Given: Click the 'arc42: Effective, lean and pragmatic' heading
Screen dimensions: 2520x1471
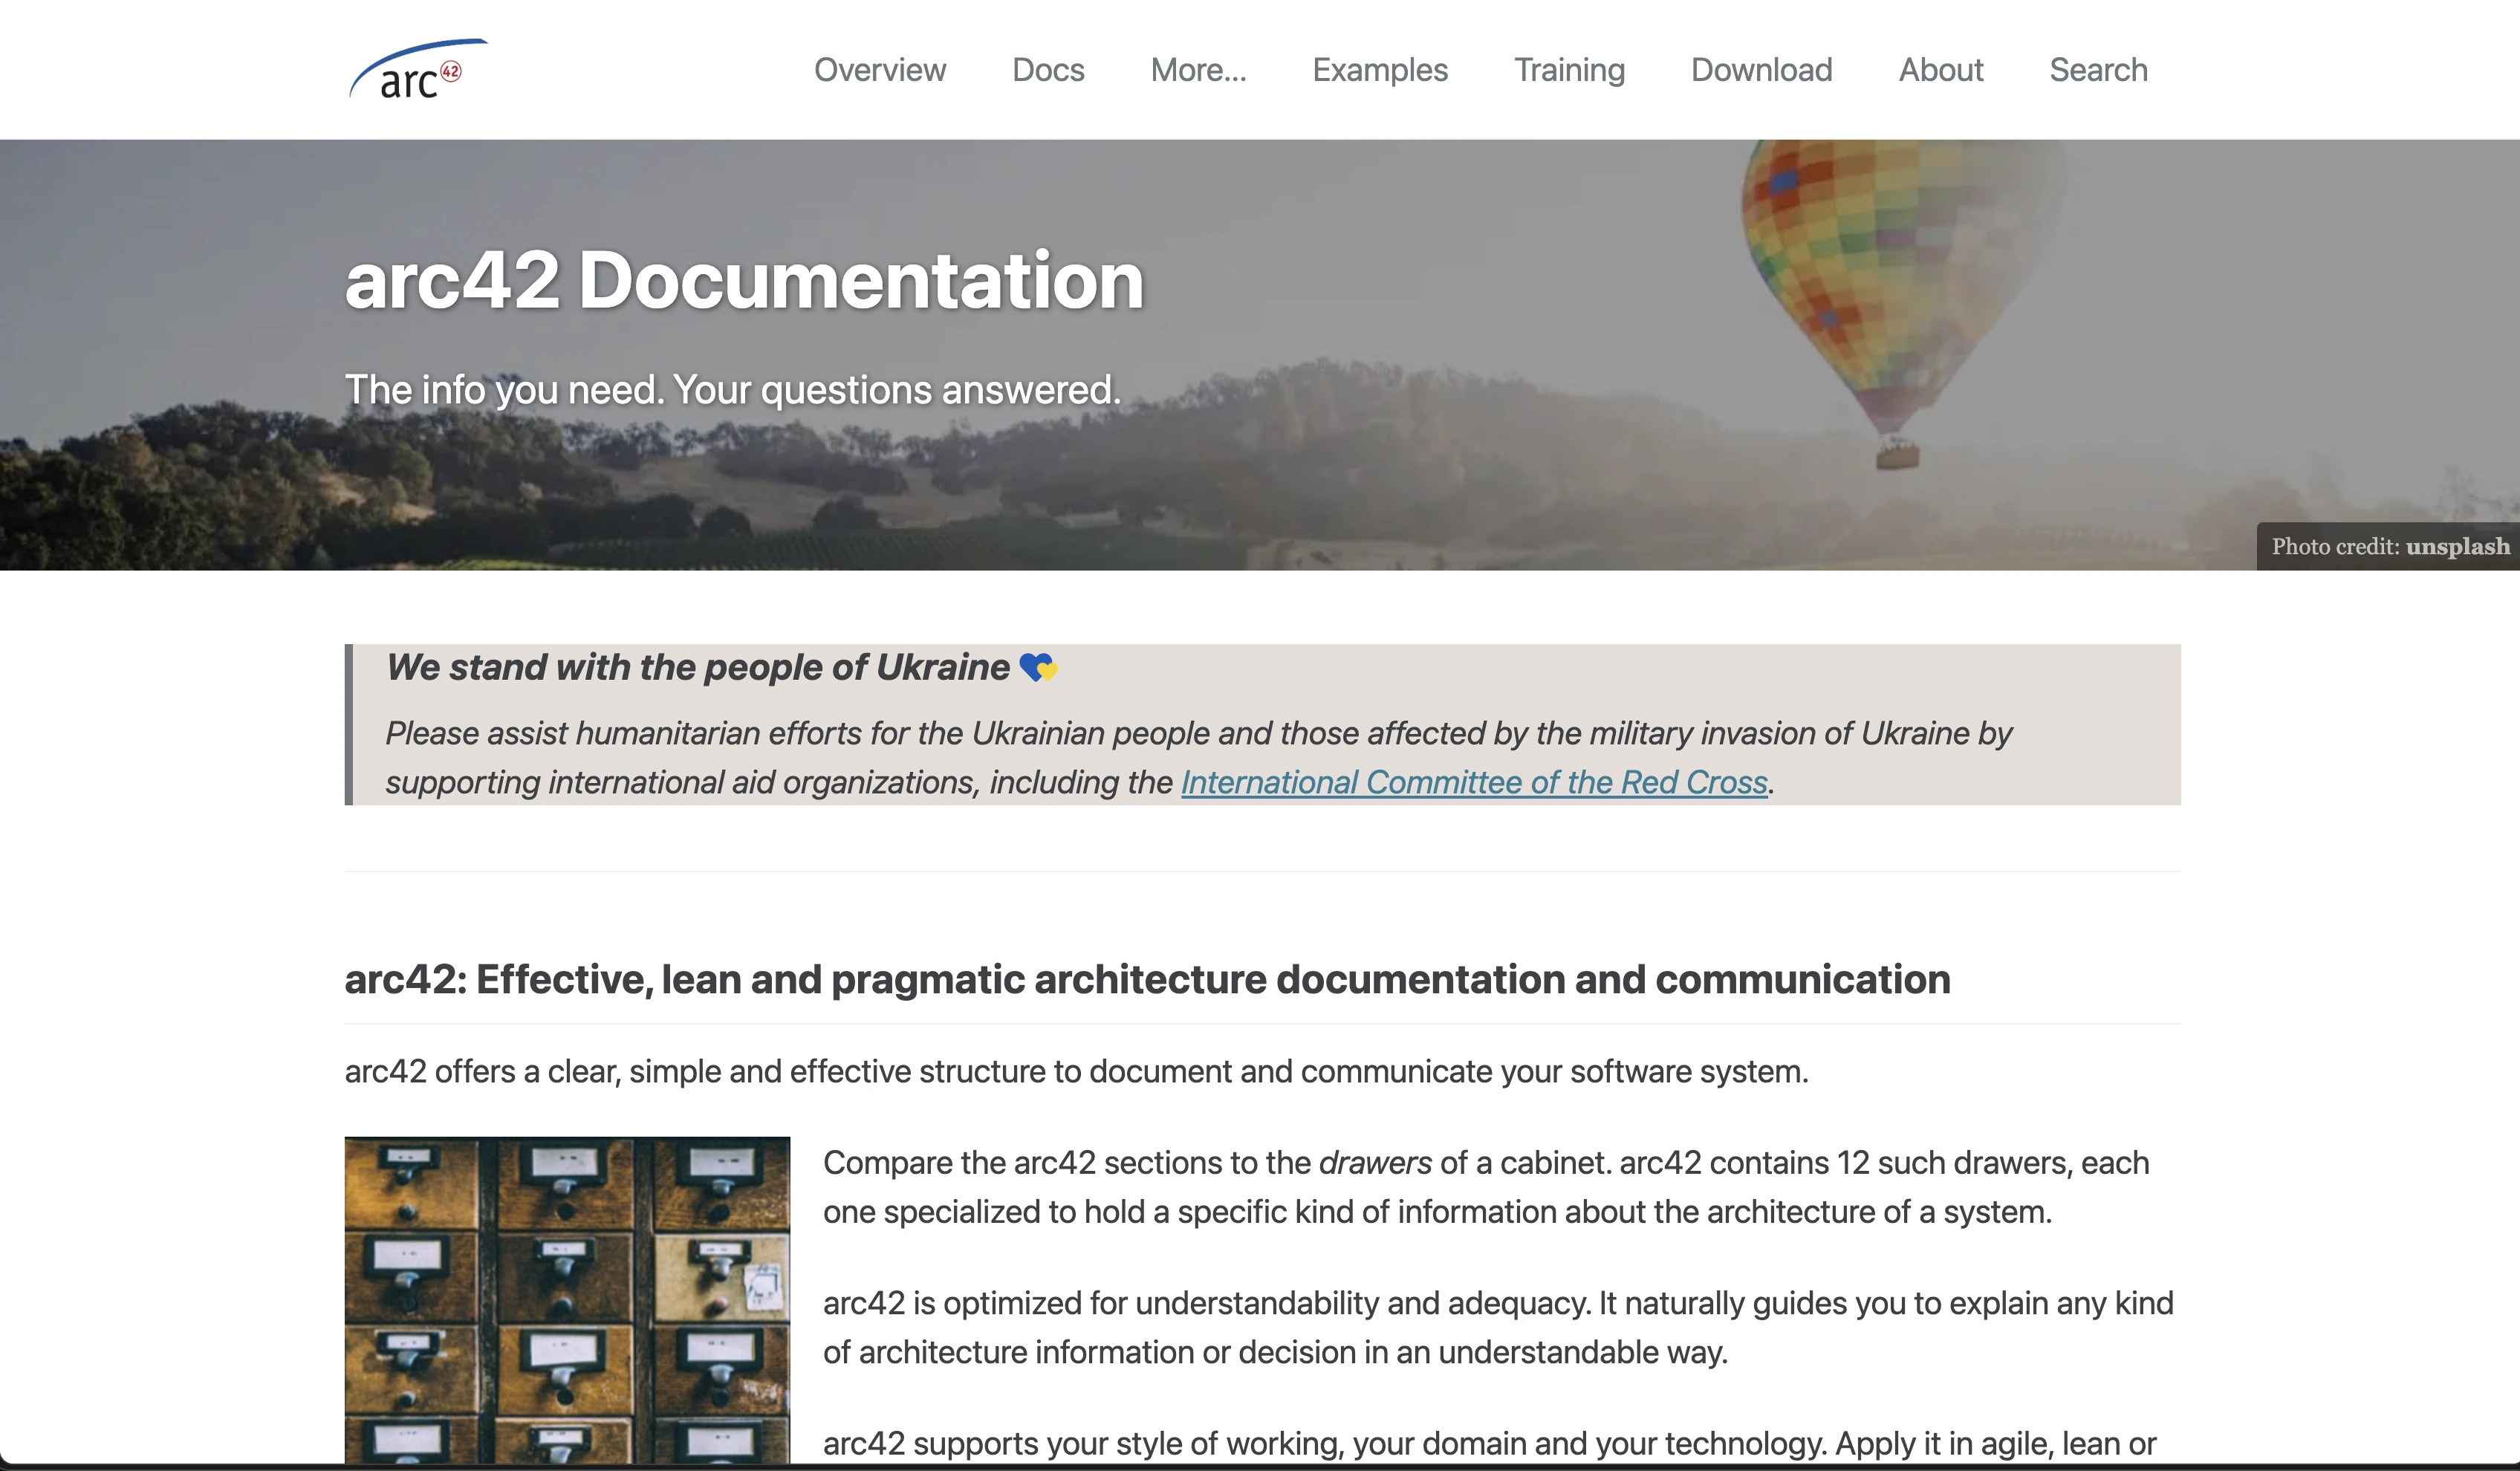Looking at the screenshot, I should 1147,979.
